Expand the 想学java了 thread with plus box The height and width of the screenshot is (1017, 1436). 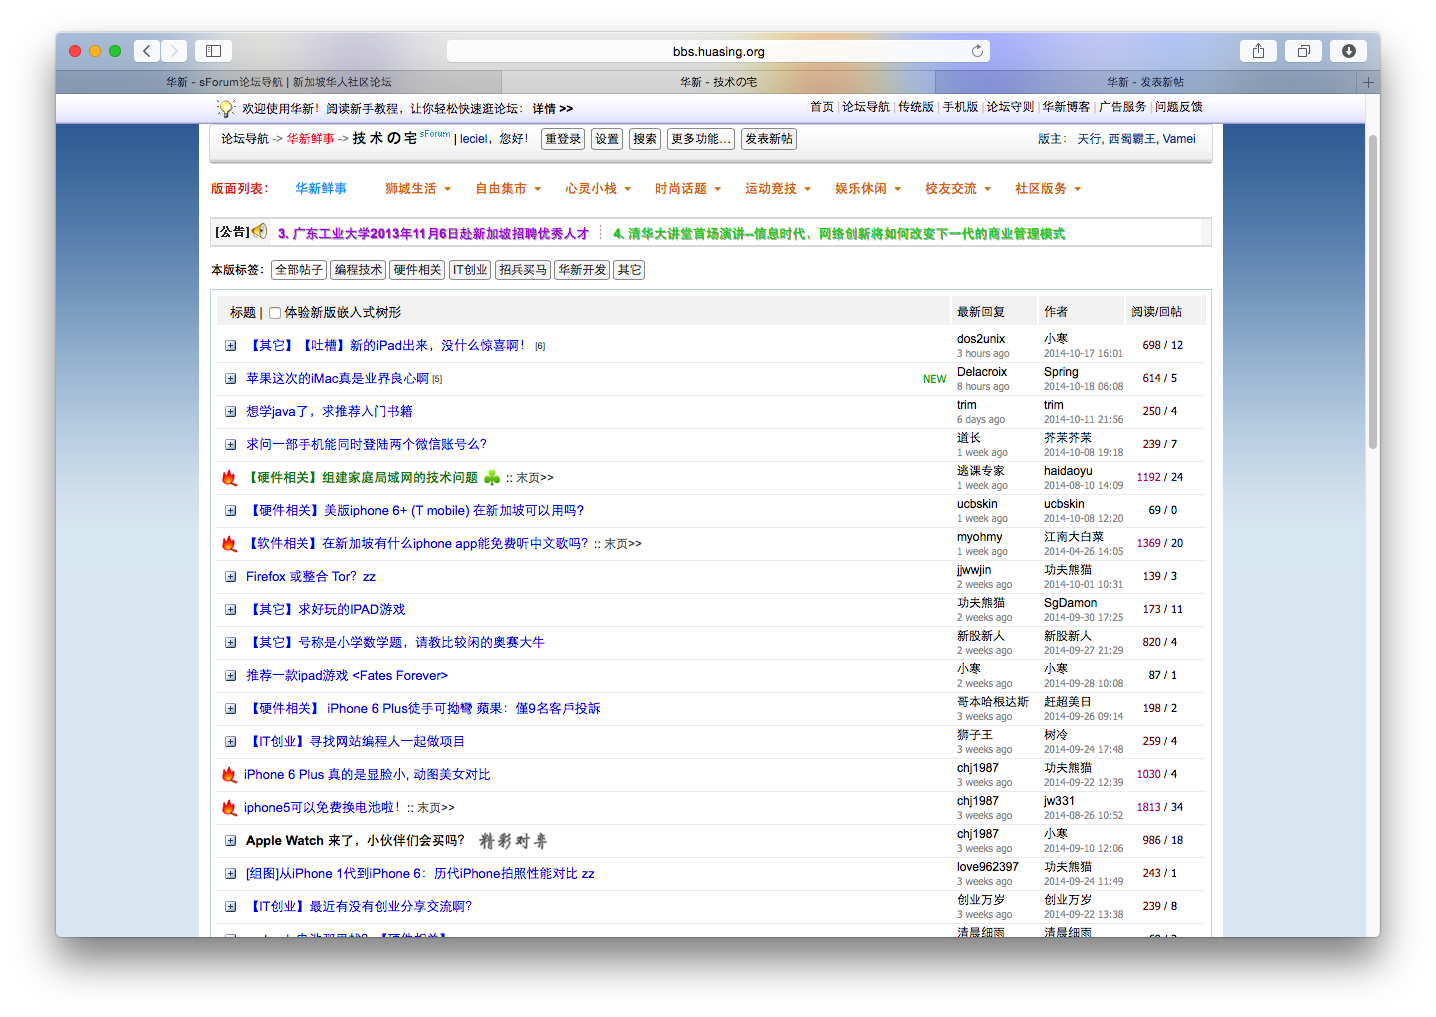point(230,412)
